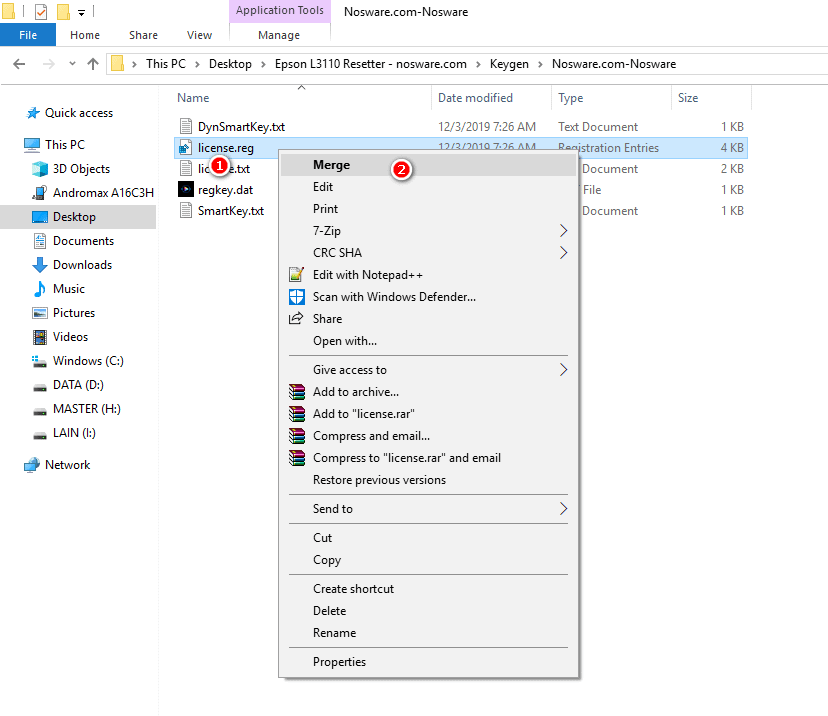828x716 pixels.
Task: Choose Delete from the context menu
Action: tap(428, 611)
